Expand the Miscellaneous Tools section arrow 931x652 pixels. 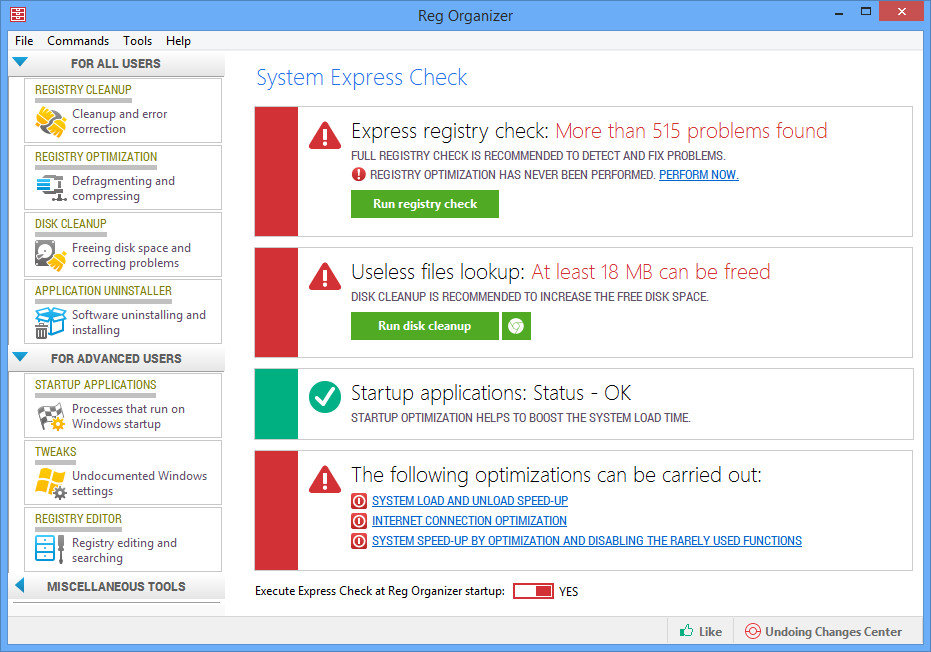[x=20, y=585]
